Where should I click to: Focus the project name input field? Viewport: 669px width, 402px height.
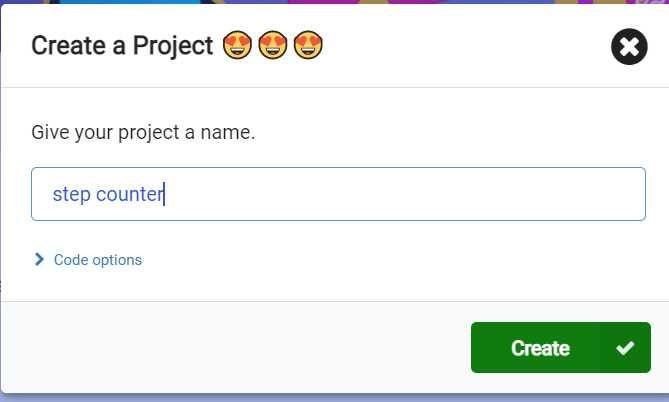[x=338, y=194]
